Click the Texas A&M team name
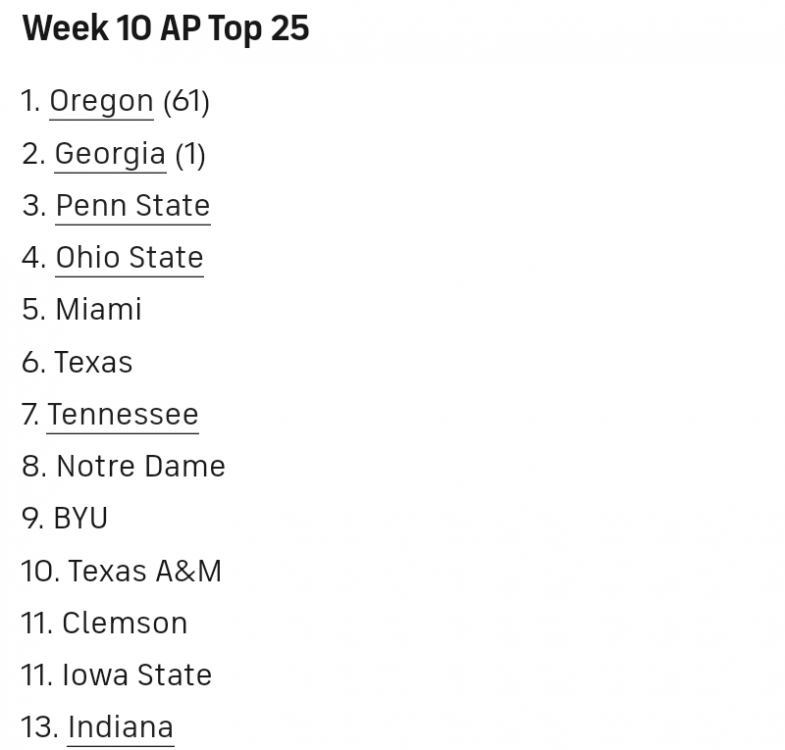 pyautogui.click(x=145, y=571)
